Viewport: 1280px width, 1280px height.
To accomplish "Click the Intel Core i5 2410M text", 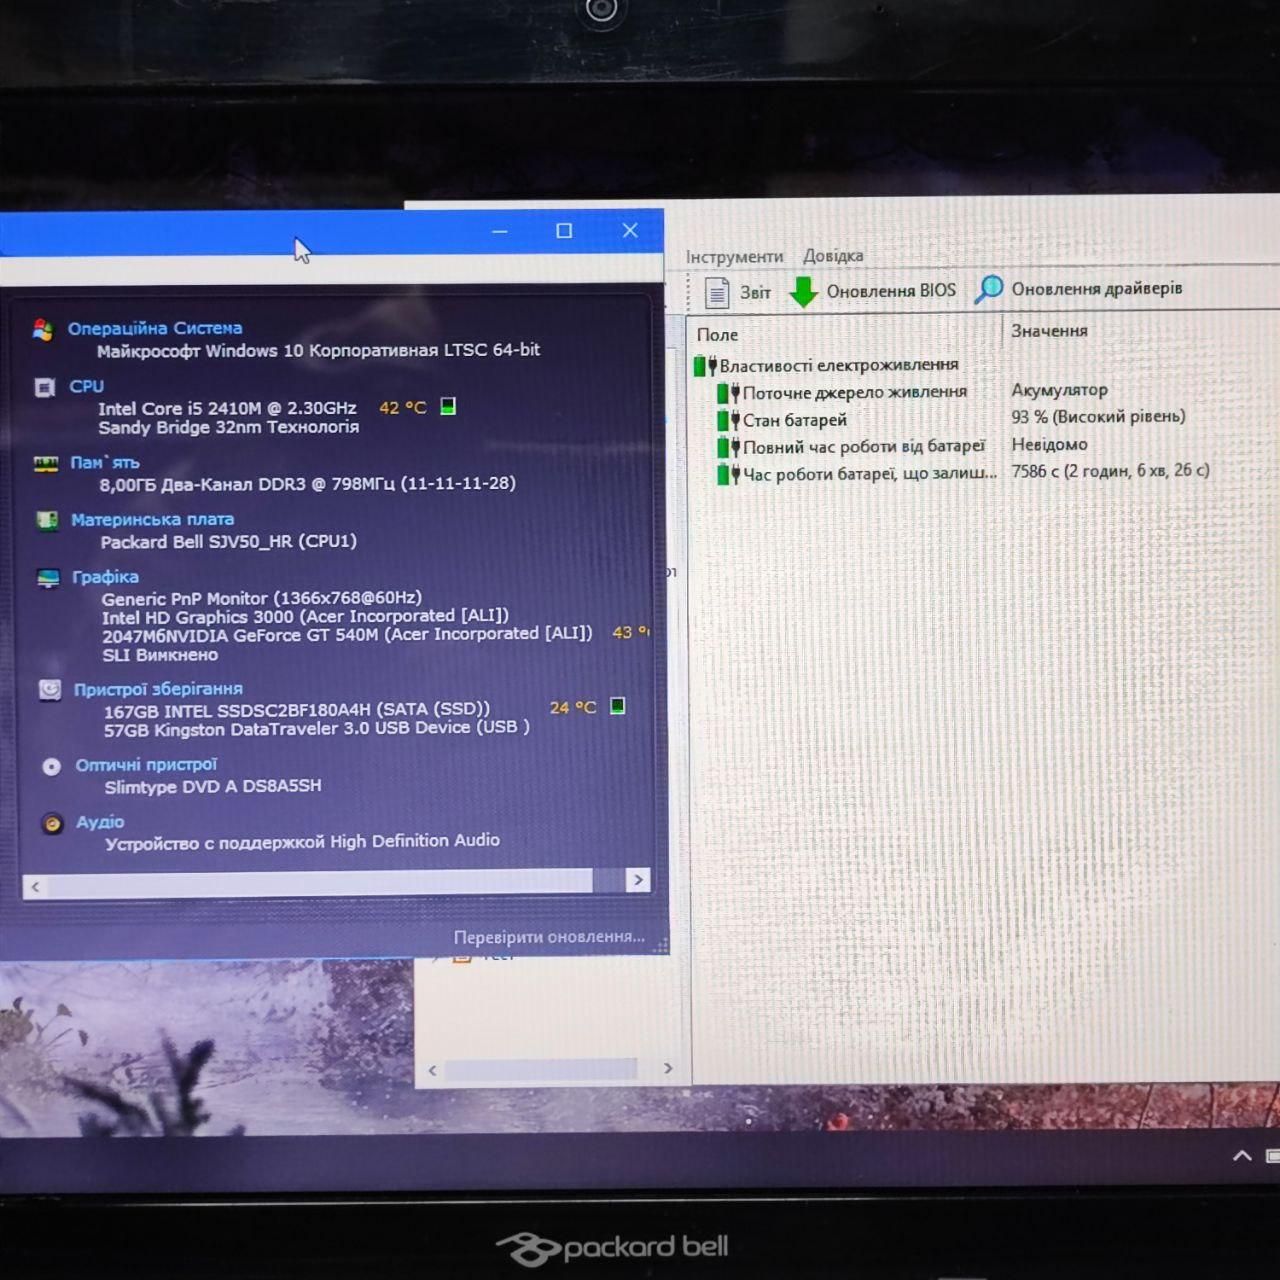I will click(227, 408).
